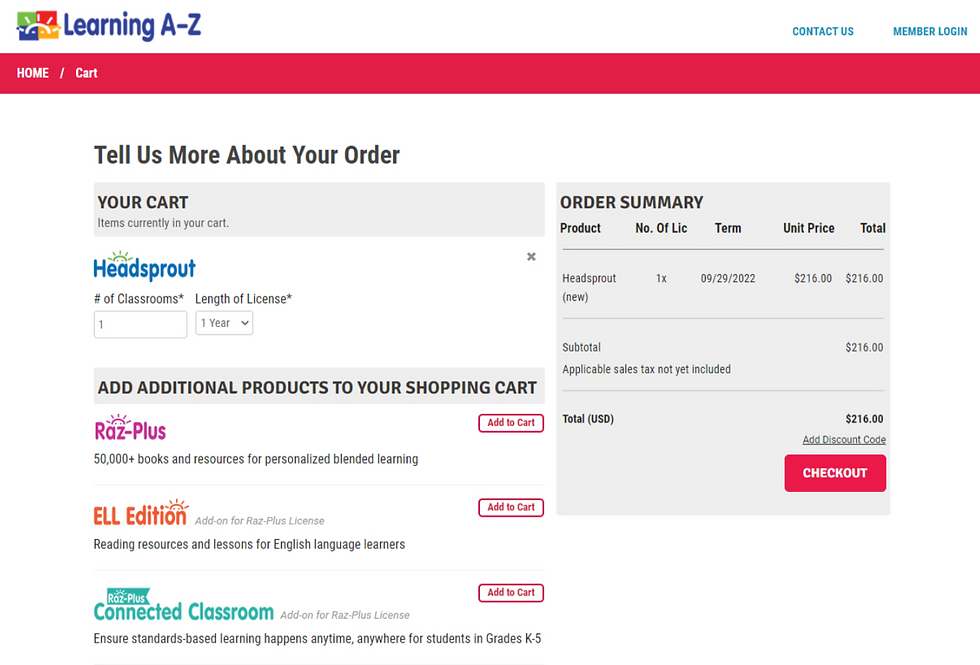Click the ELL Edition product logo

[140, 514]
